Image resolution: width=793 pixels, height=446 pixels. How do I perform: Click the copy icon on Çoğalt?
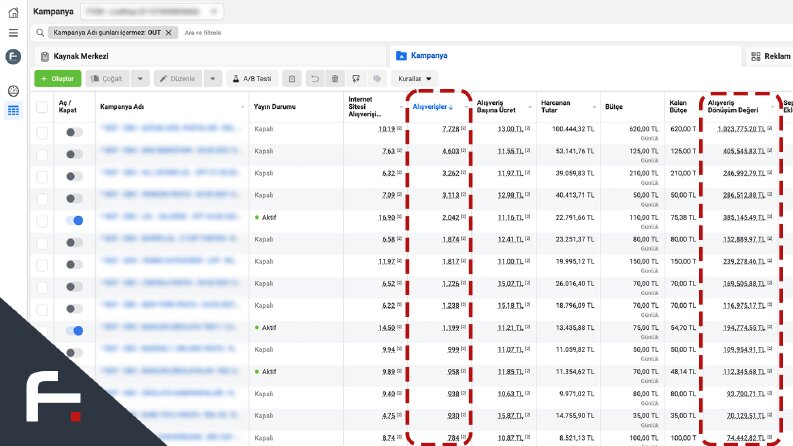click(x=95, y=79)
